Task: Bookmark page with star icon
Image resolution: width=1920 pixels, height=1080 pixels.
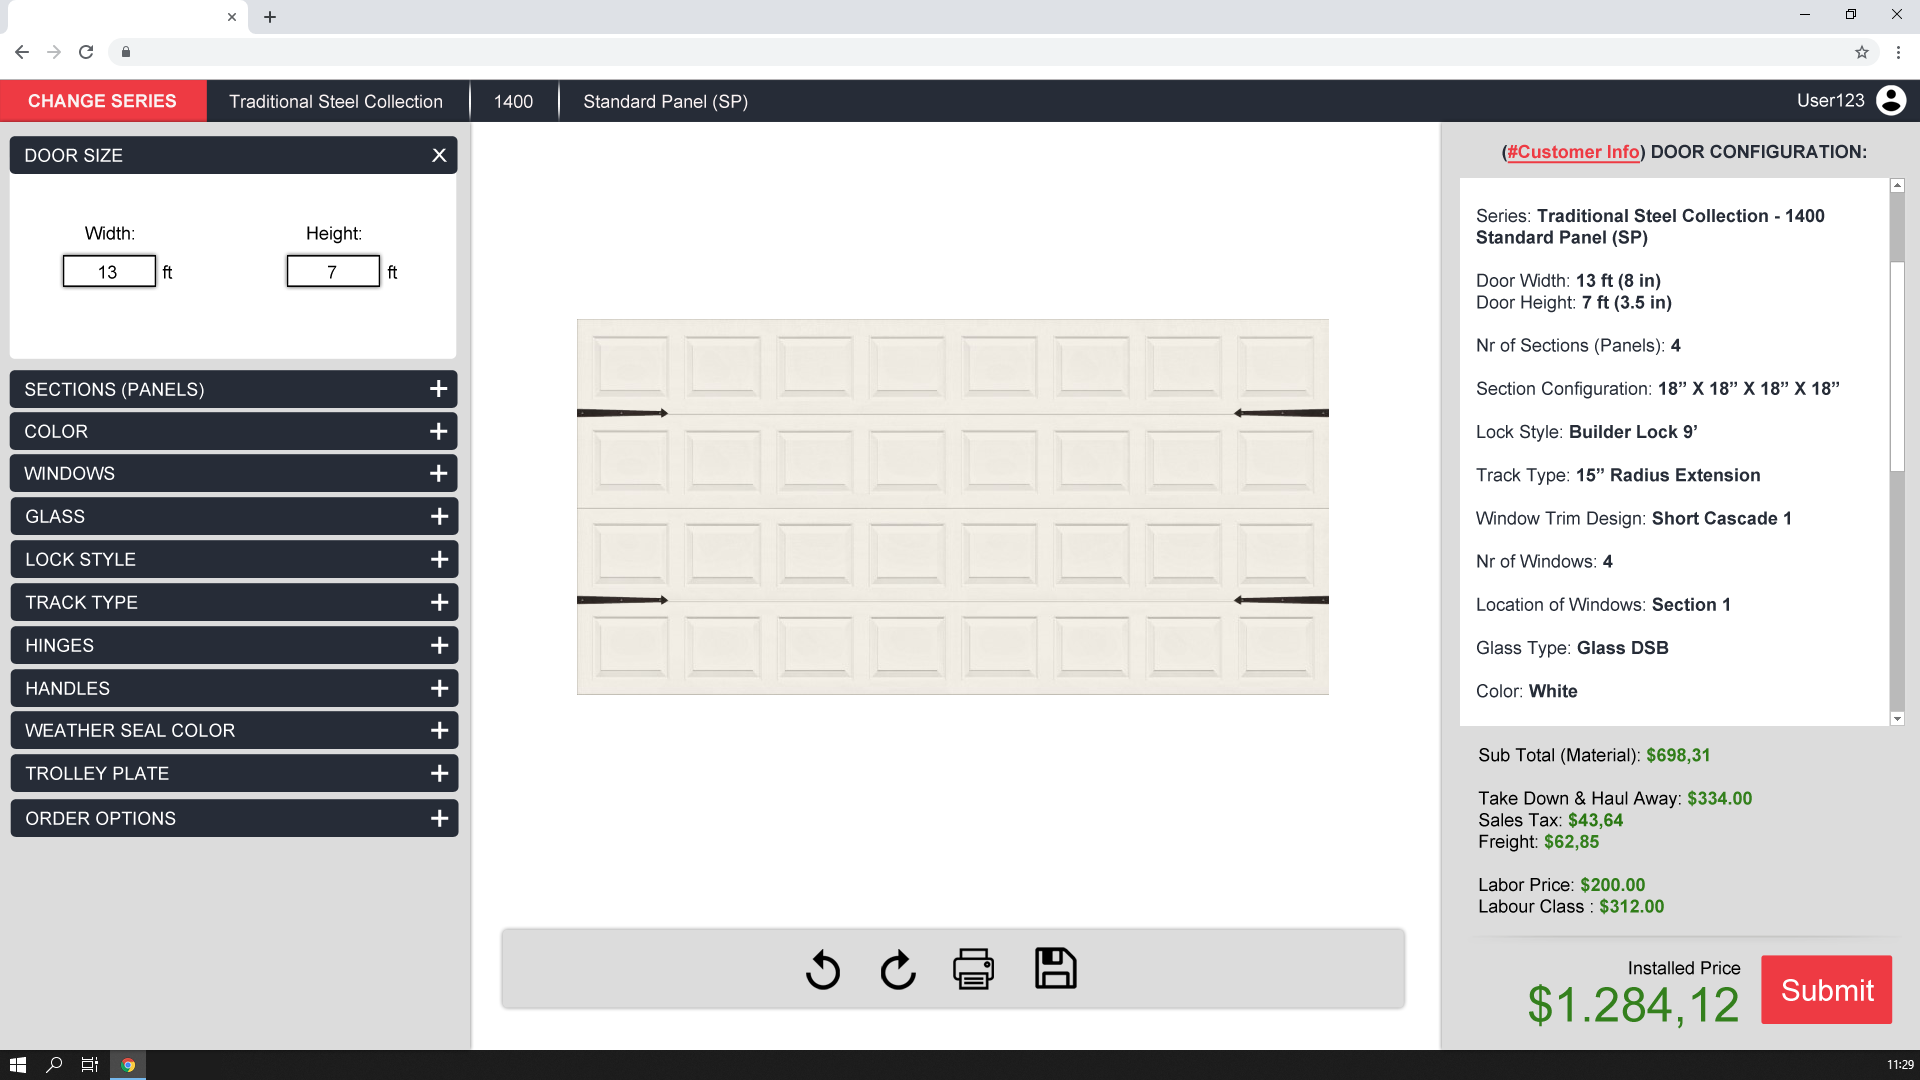Action: (1862, 52)
